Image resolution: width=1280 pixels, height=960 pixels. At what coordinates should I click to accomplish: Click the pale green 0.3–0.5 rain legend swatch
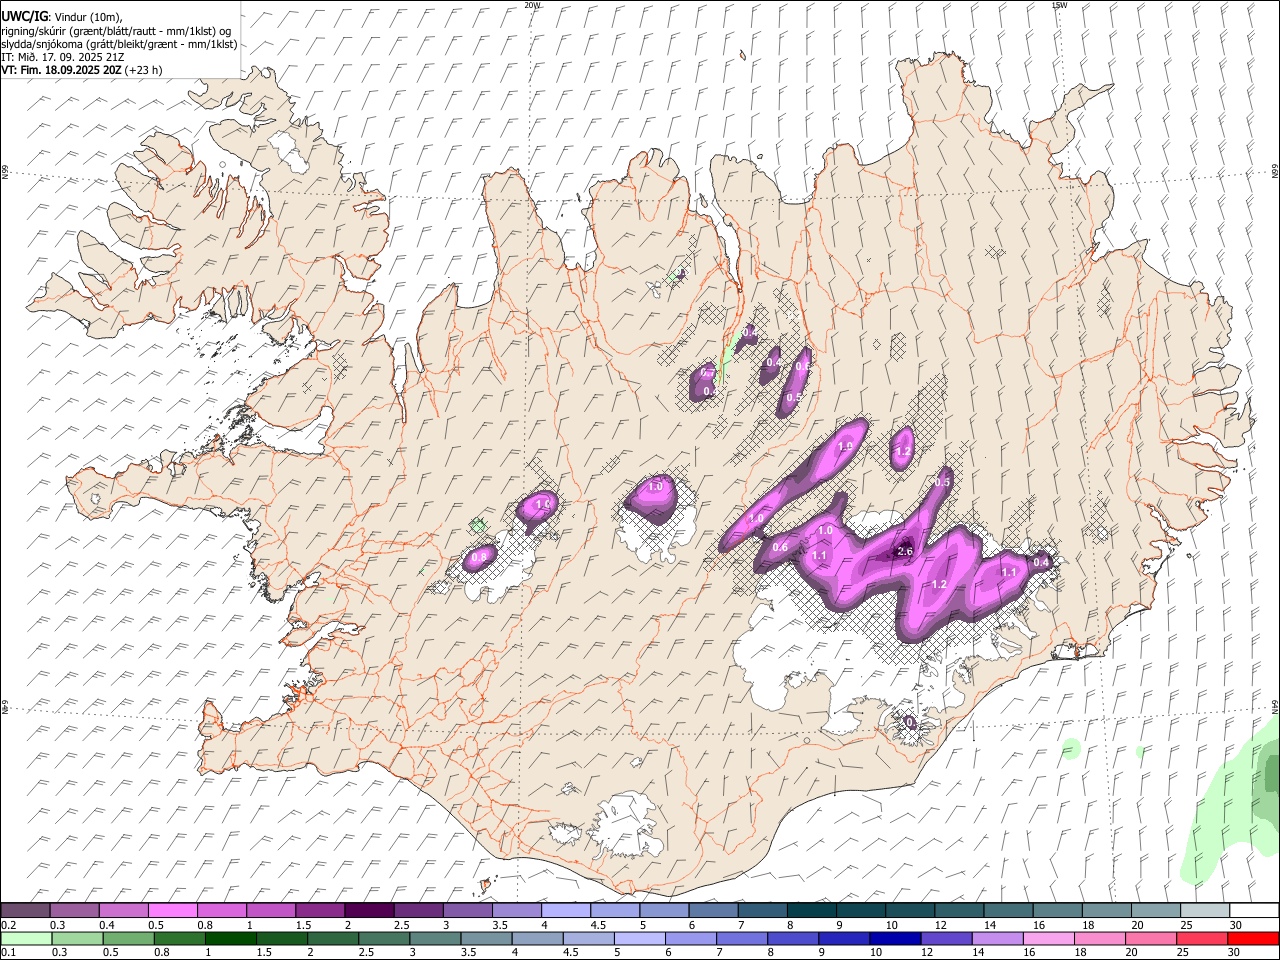click(77, 938)
